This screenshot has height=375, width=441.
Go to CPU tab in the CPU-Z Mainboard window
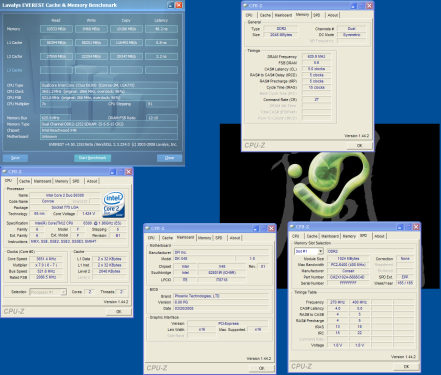[151, 238]
